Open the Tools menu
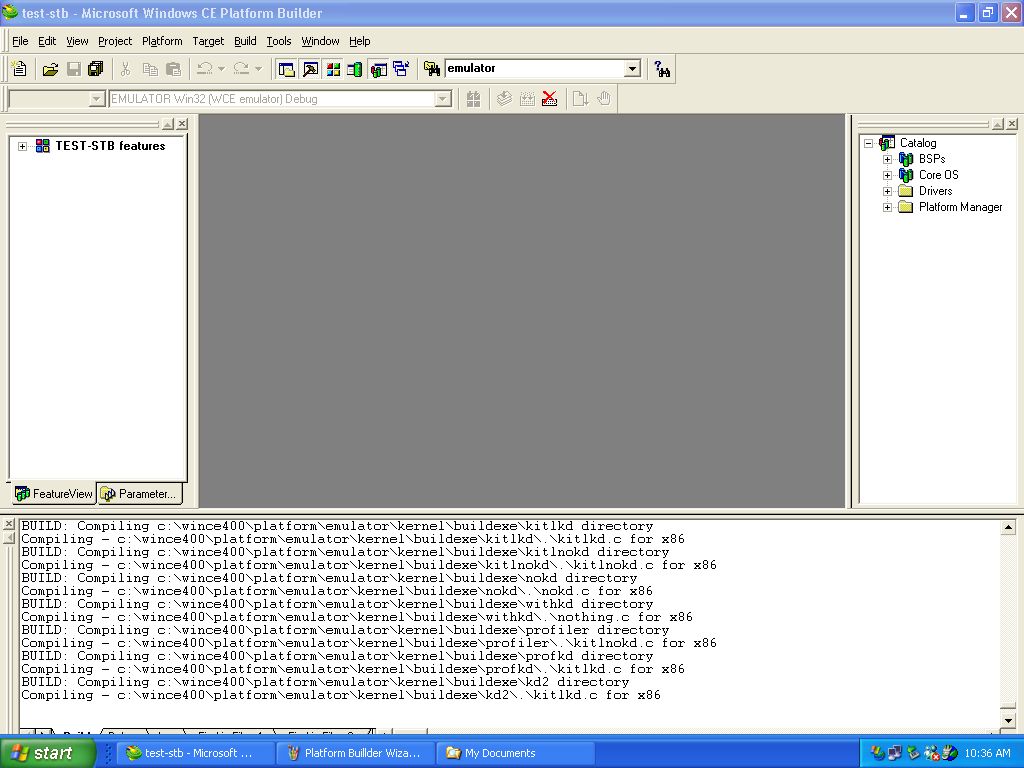The image size is (1024, 768). click(x=279, y=41)
